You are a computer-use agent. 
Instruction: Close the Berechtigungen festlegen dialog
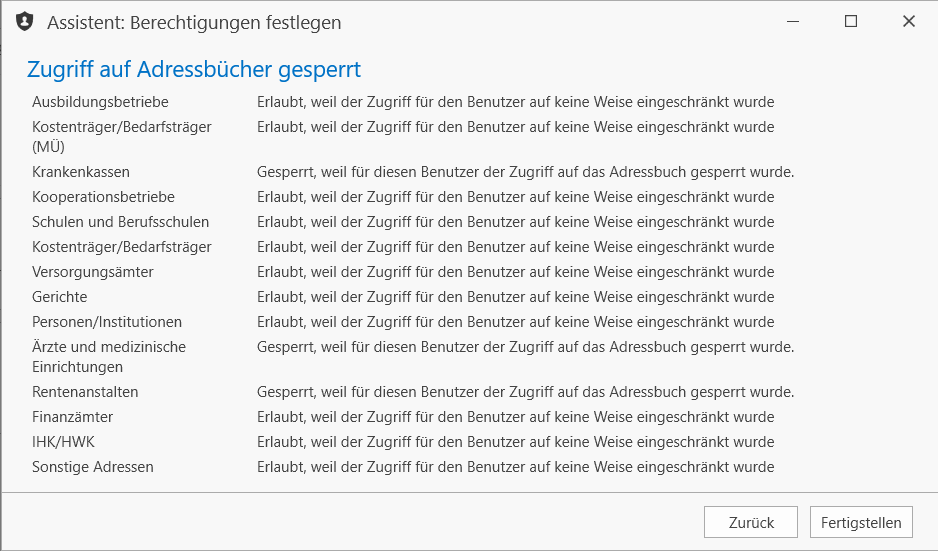click(909, 22)
